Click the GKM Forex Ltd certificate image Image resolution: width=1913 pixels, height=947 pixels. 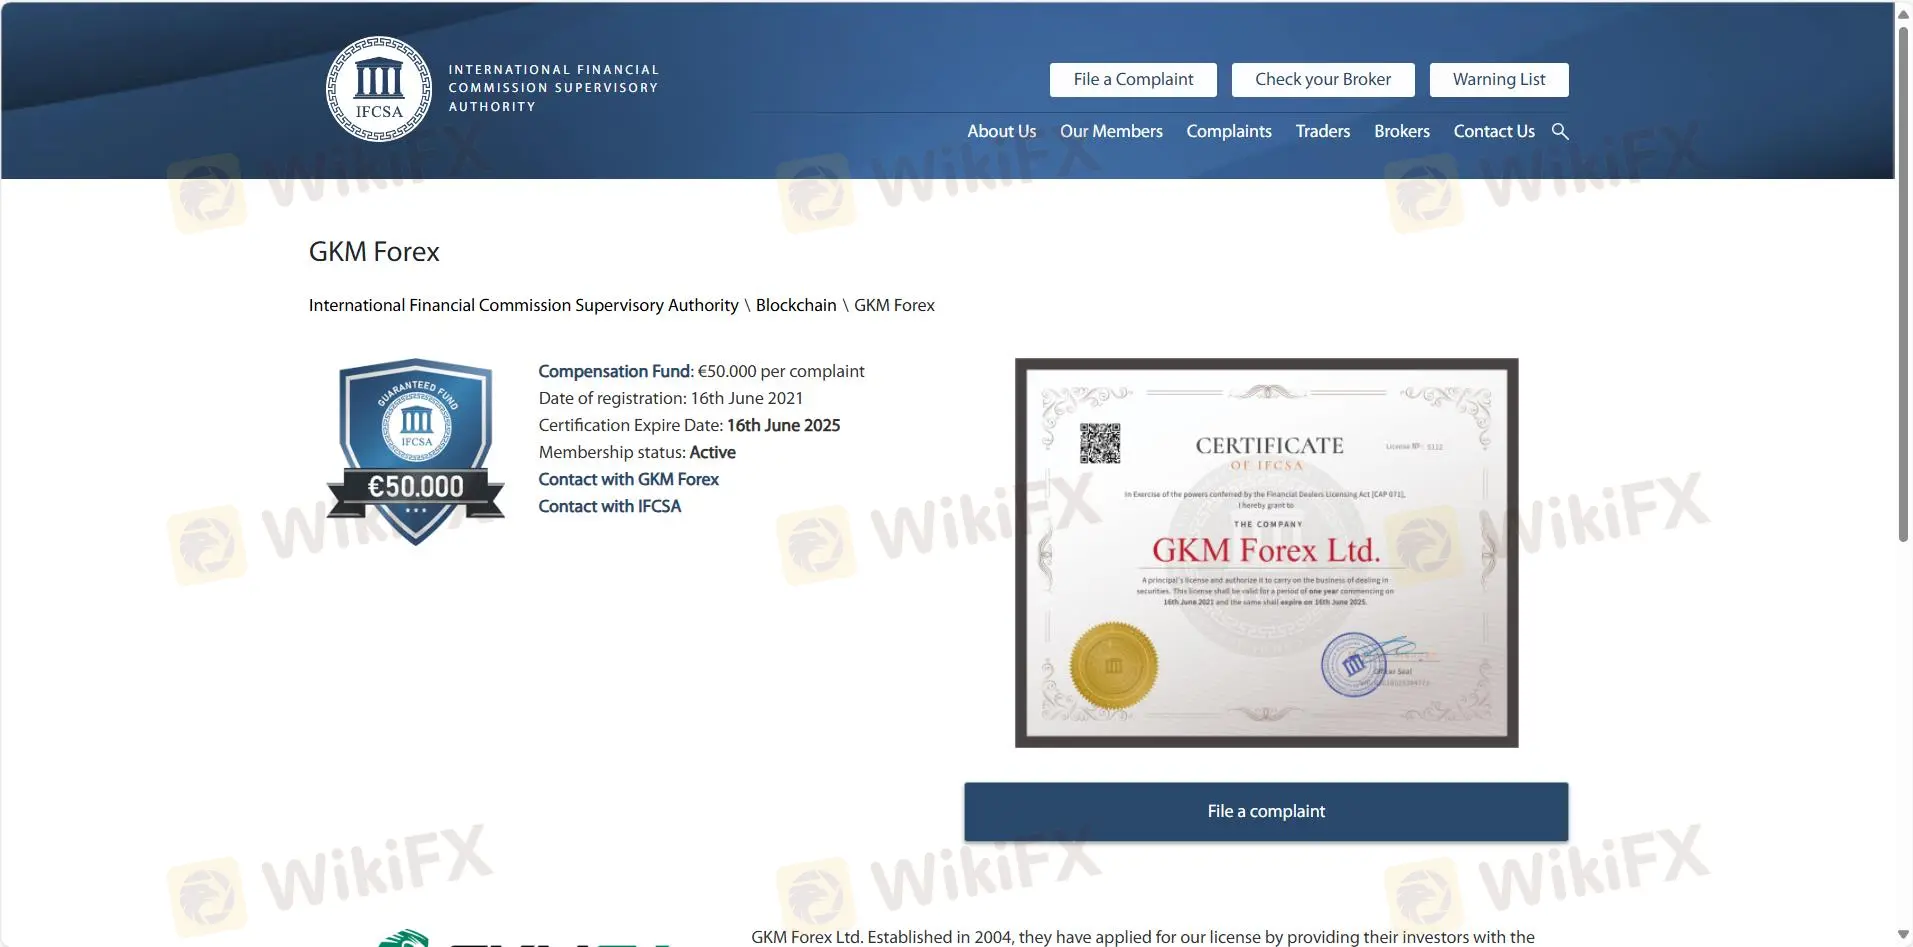click(x=1265, y=552)
